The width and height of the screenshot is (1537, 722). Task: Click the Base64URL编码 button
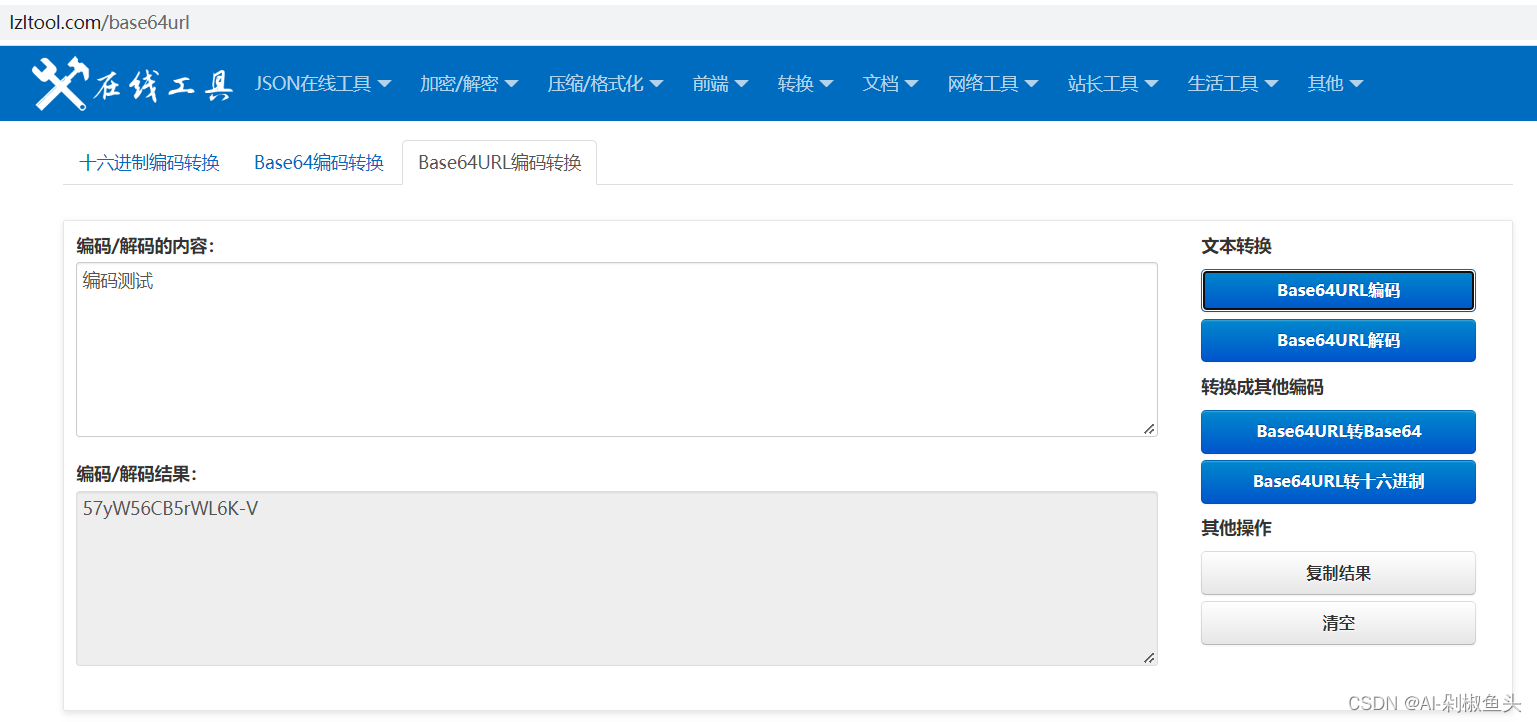pos(1338,290)
